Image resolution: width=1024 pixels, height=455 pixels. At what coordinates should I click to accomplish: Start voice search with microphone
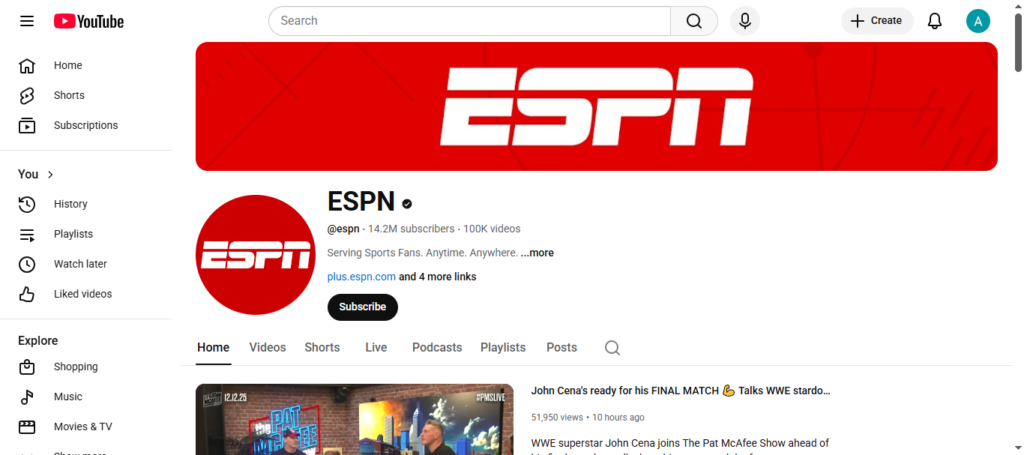[745, 21]
